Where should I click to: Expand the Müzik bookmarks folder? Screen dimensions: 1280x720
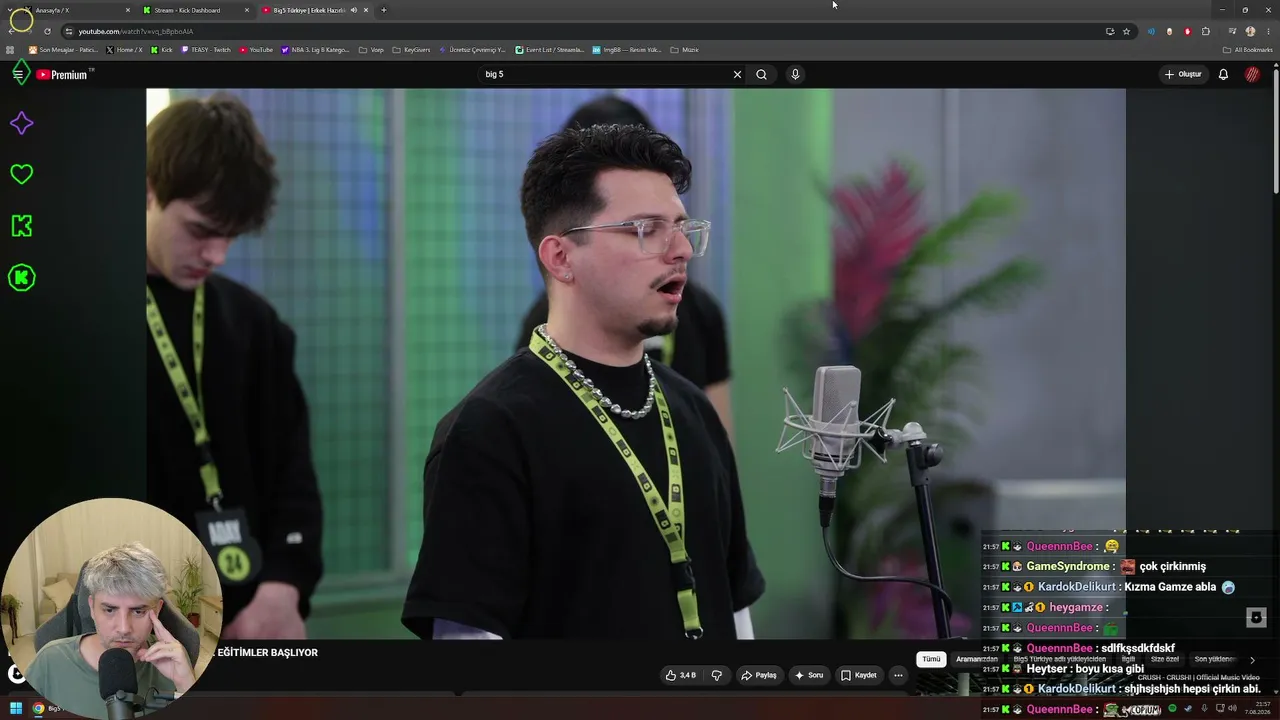click(684, 50)
